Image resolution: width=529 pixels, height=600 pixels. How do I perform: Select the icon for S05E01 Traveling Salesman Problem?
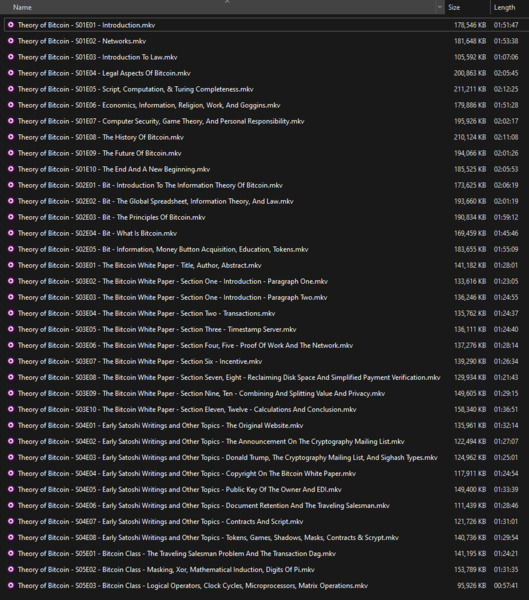coord(11,553)
